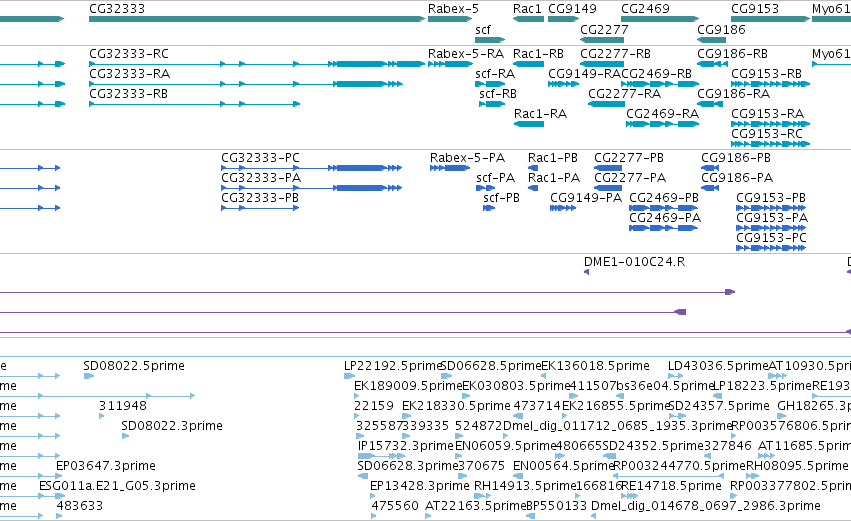The width and height of the screenshot is (851, 521).
Task: Select transcript CG9186-RA
Action: (x=733, y=93)
